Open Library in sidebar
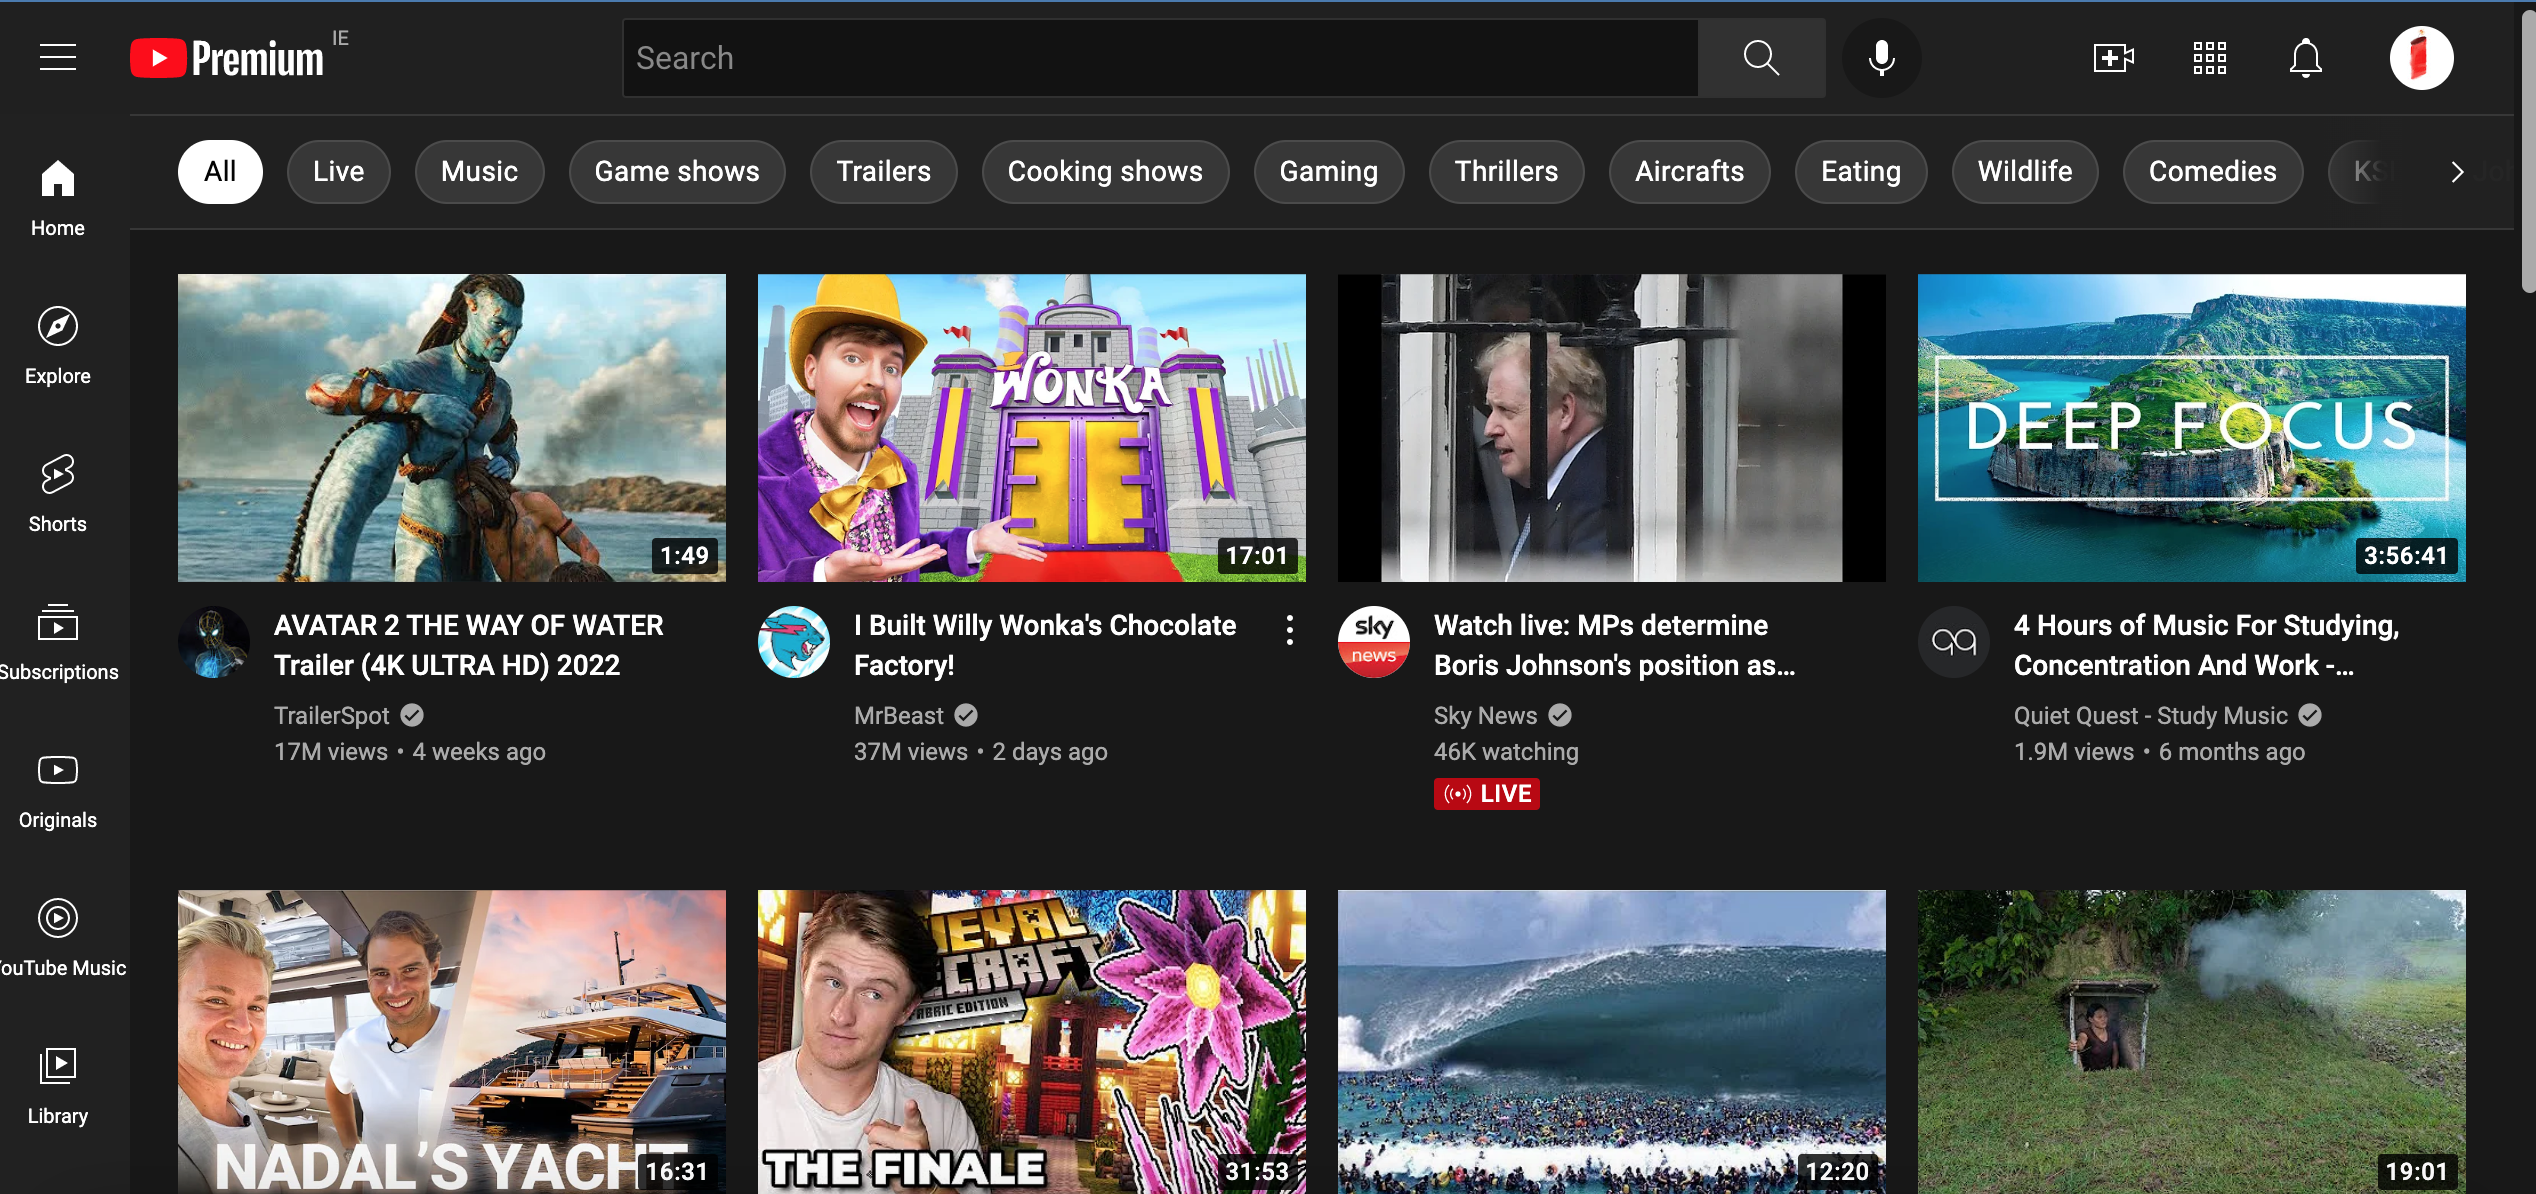The width and height of the screenshot is (2536, 1194). tap(58, 1086)
